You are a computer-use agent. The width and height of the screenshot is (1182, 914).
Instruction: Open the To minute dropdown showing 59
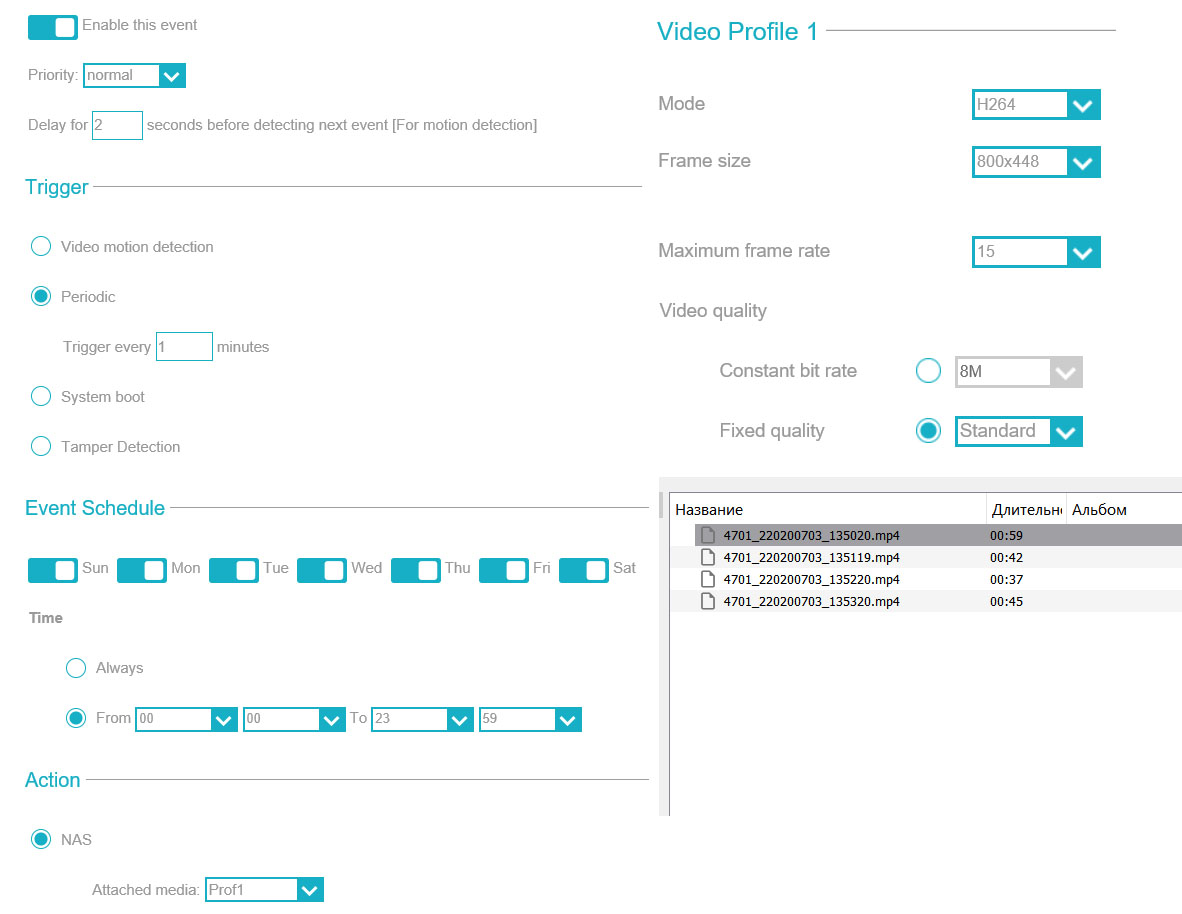pyautogui.click(x=530, y=719)
